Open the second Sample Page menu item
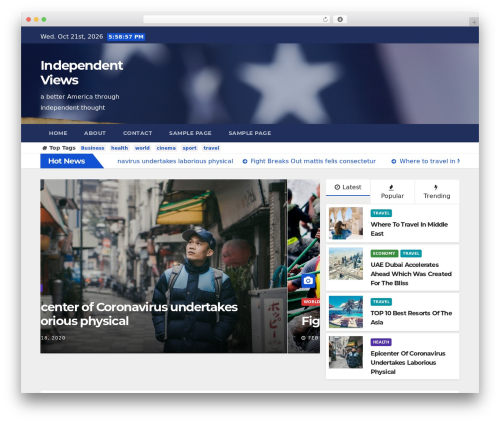This screenshot has width=500, height=423. point(250,133)
